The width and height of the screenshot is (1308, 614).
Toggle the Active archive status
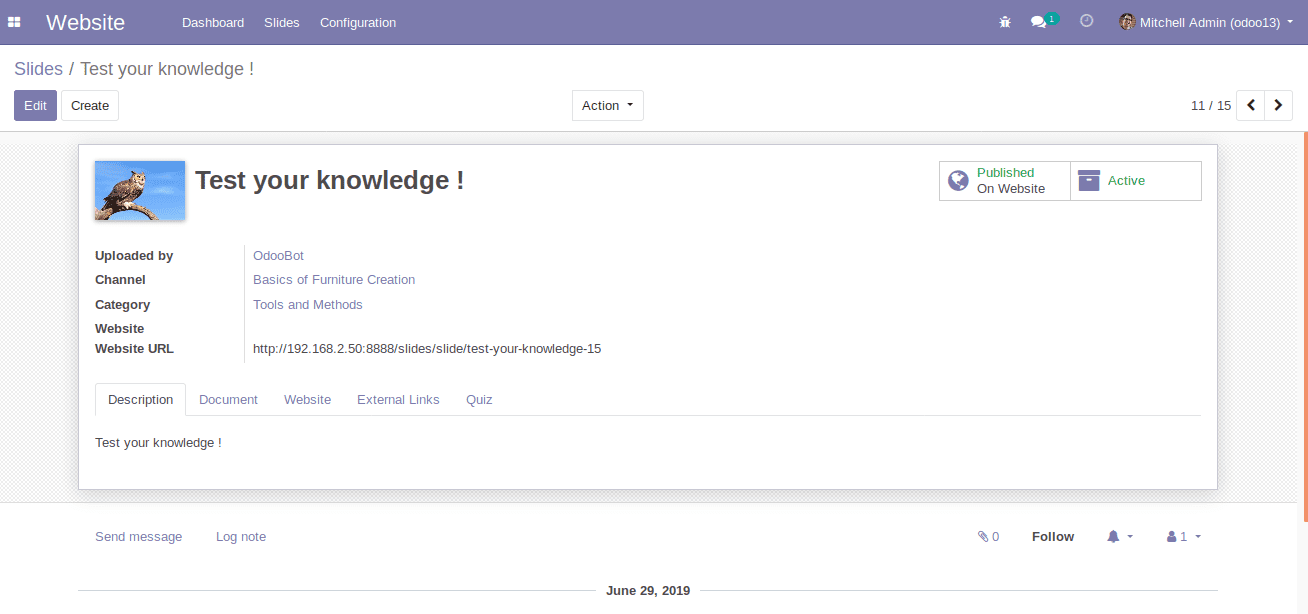1136,181
